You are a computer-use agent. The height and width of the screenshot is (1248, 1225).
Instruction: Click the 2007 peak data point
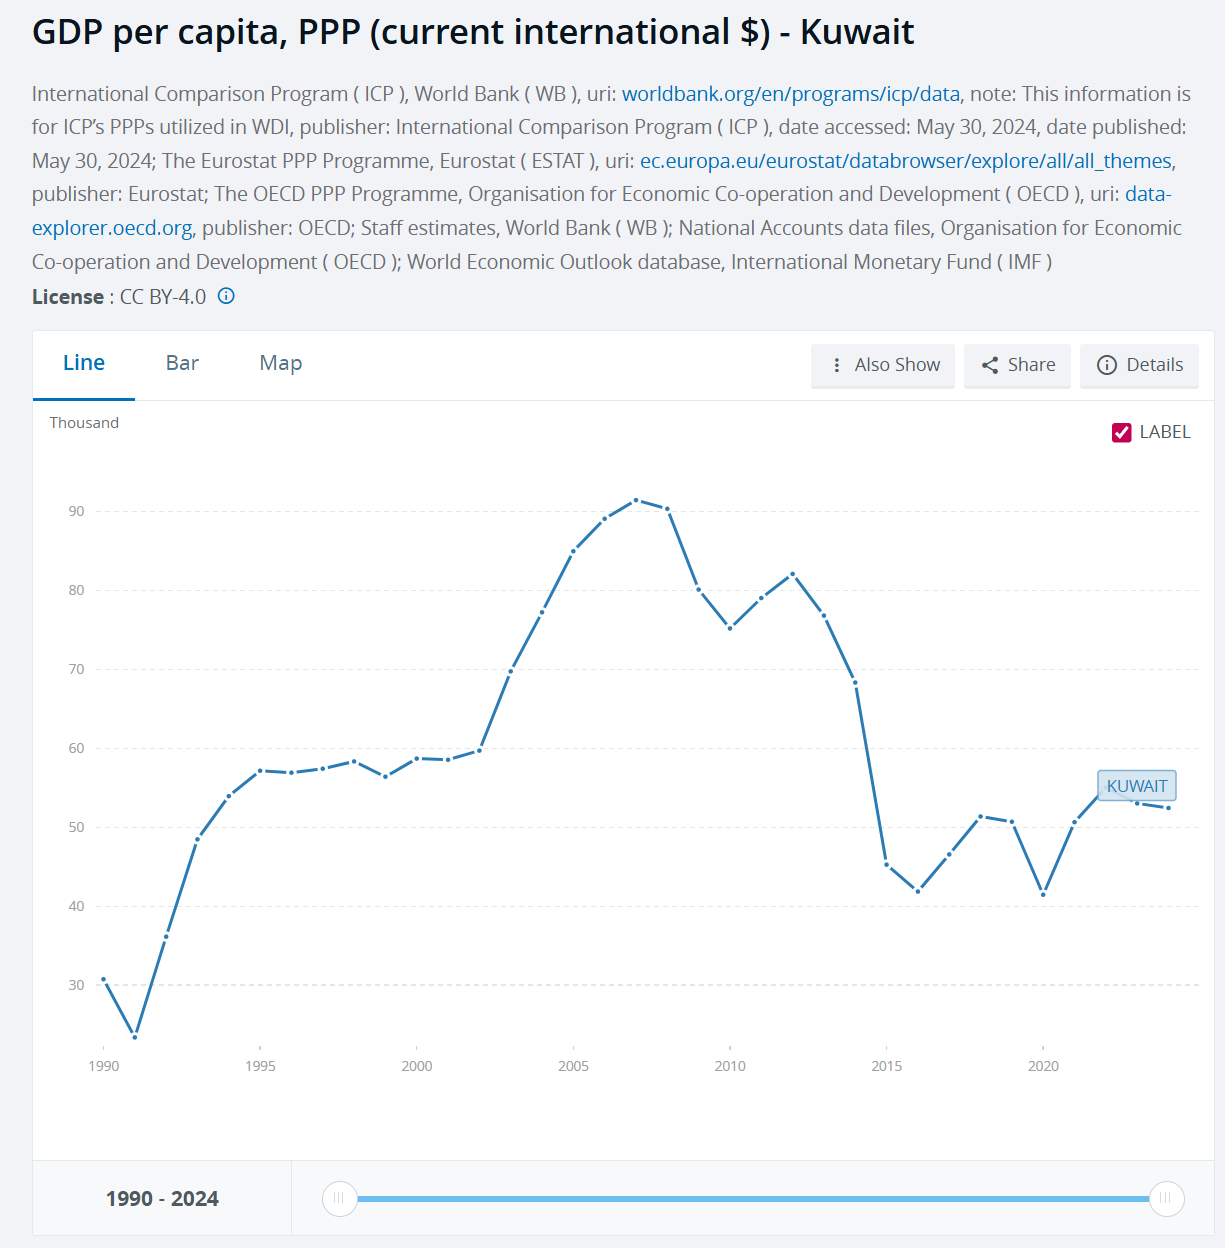(636, 500)
